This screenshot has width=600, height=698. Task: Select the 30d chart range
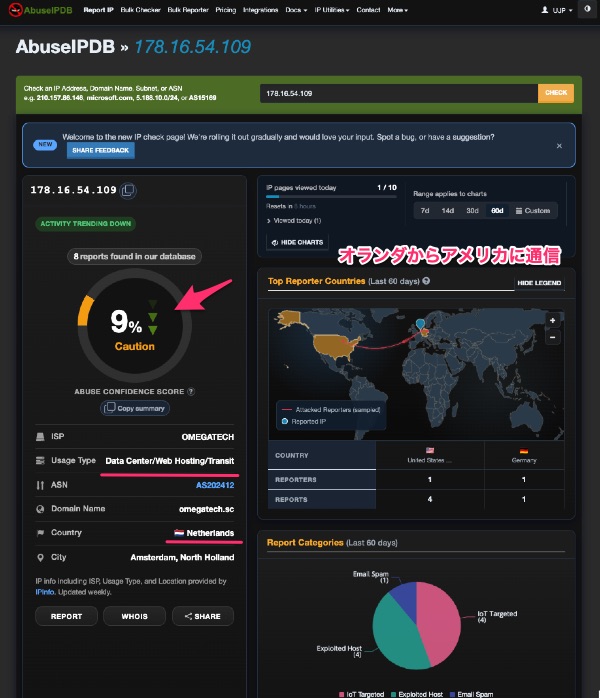point(472,211)
